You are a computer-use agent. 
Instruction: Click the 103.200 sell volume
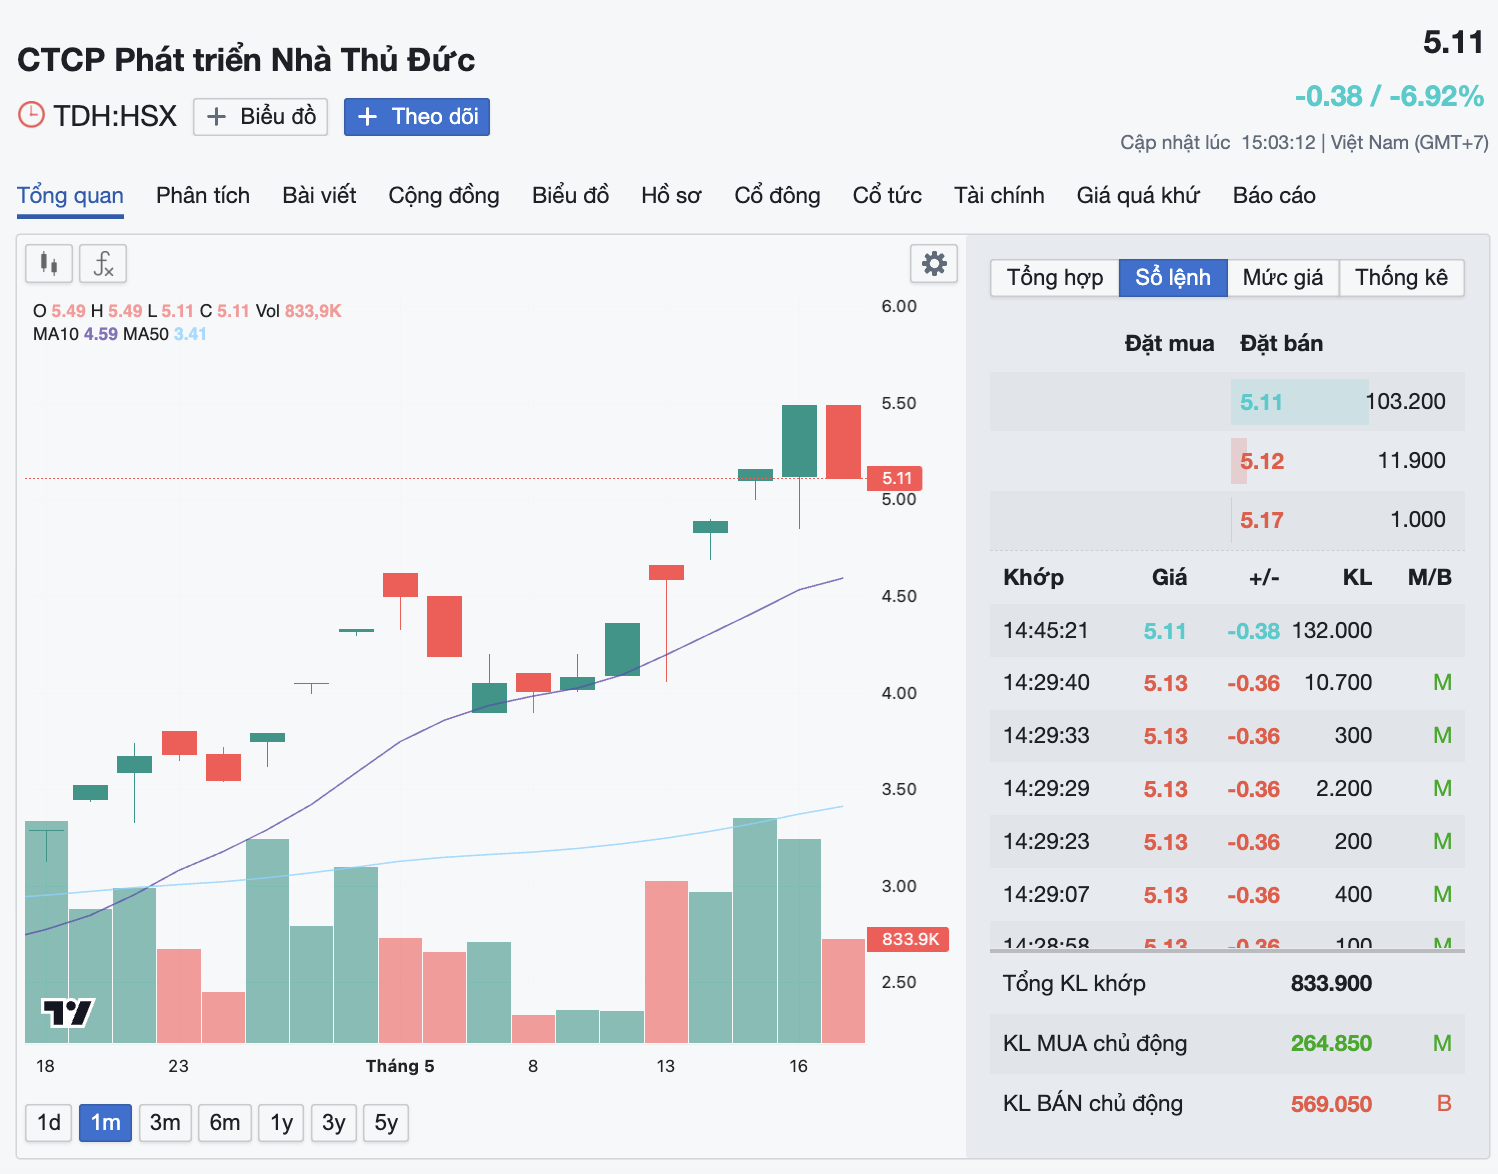coord(1405,401)
